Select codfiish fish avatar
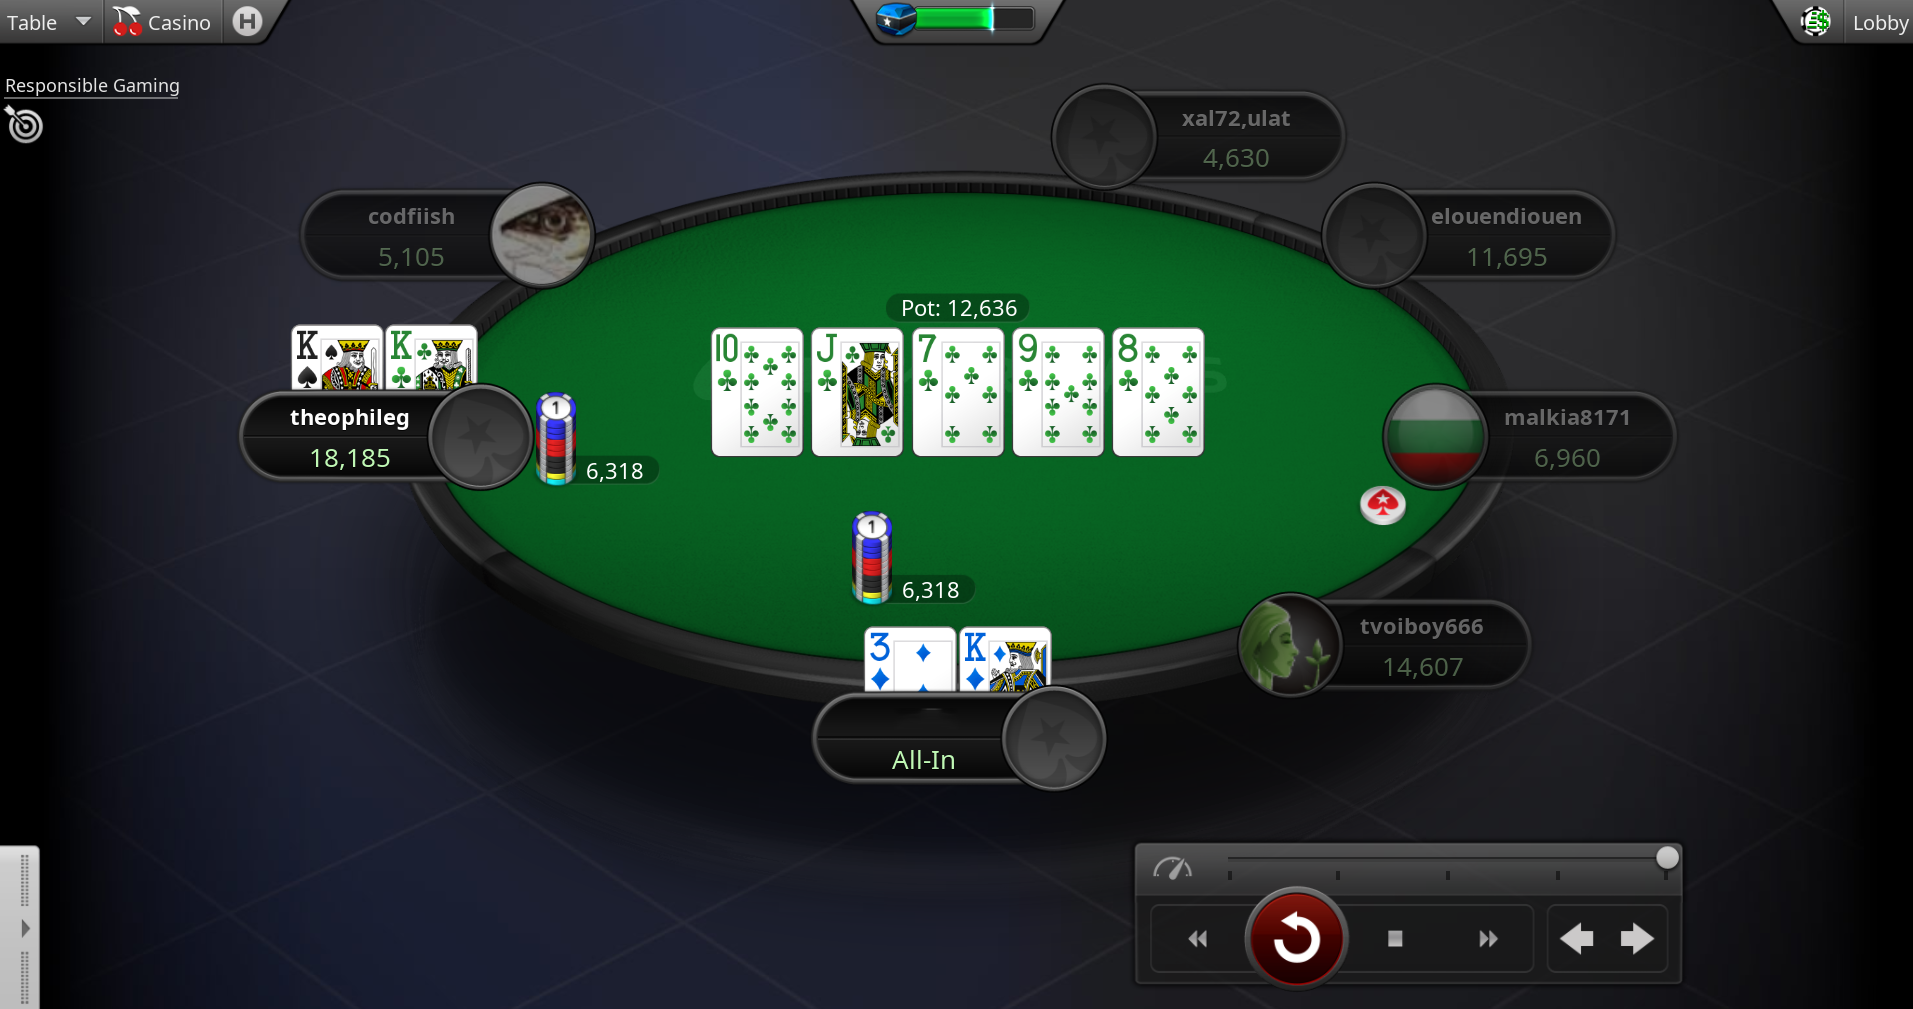Viewport: 1913px width, 1009px height. point(542,235)
